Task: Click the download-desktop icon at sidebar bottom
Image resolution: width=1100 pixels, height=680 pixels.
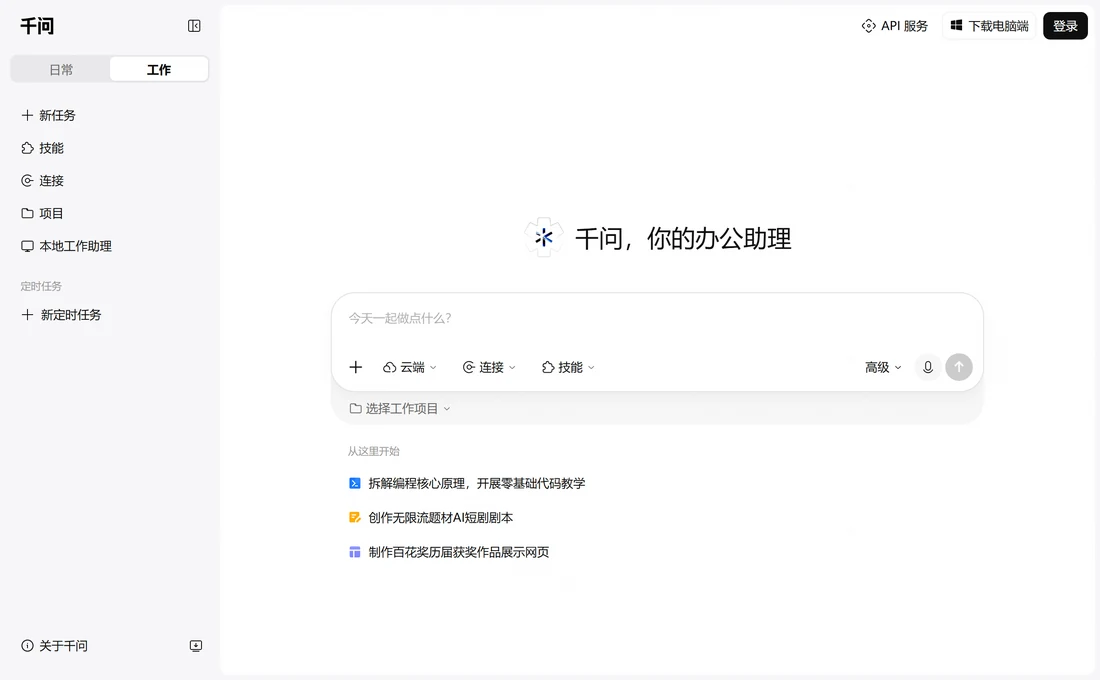Action: (196, 646)
